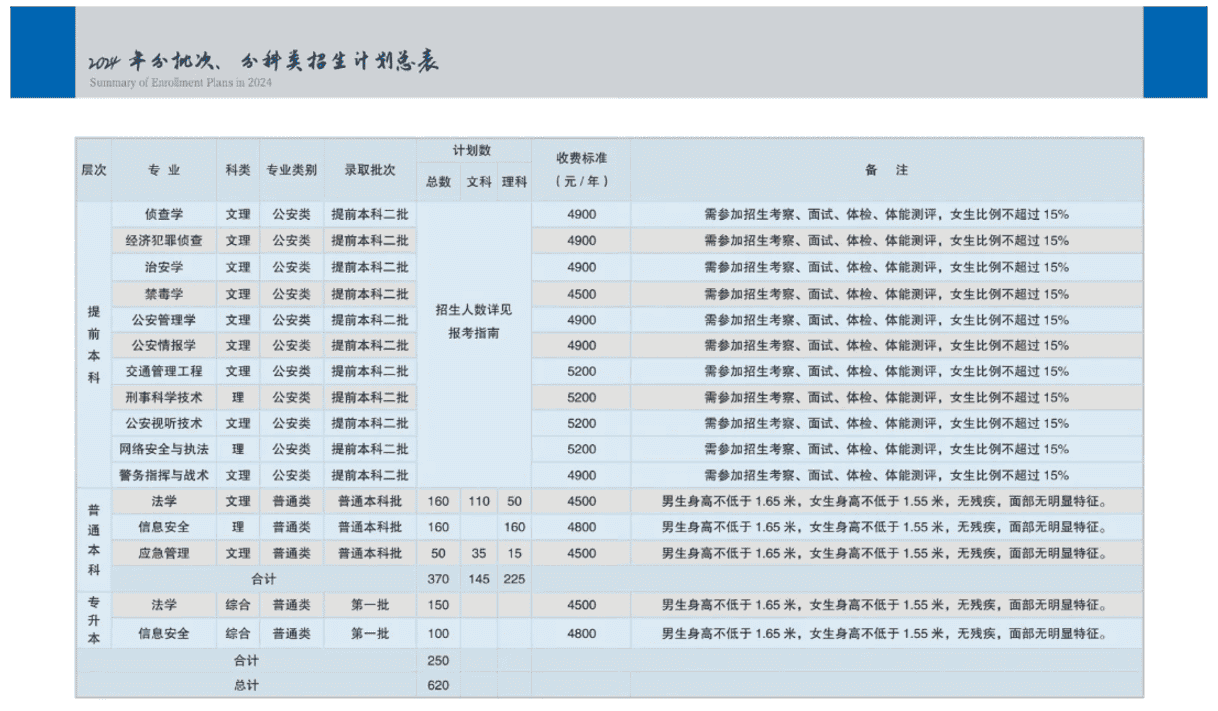This screenshot has height=711, width=1218.
Task: Select the 公安情报学 major cell
Action: 164,345
